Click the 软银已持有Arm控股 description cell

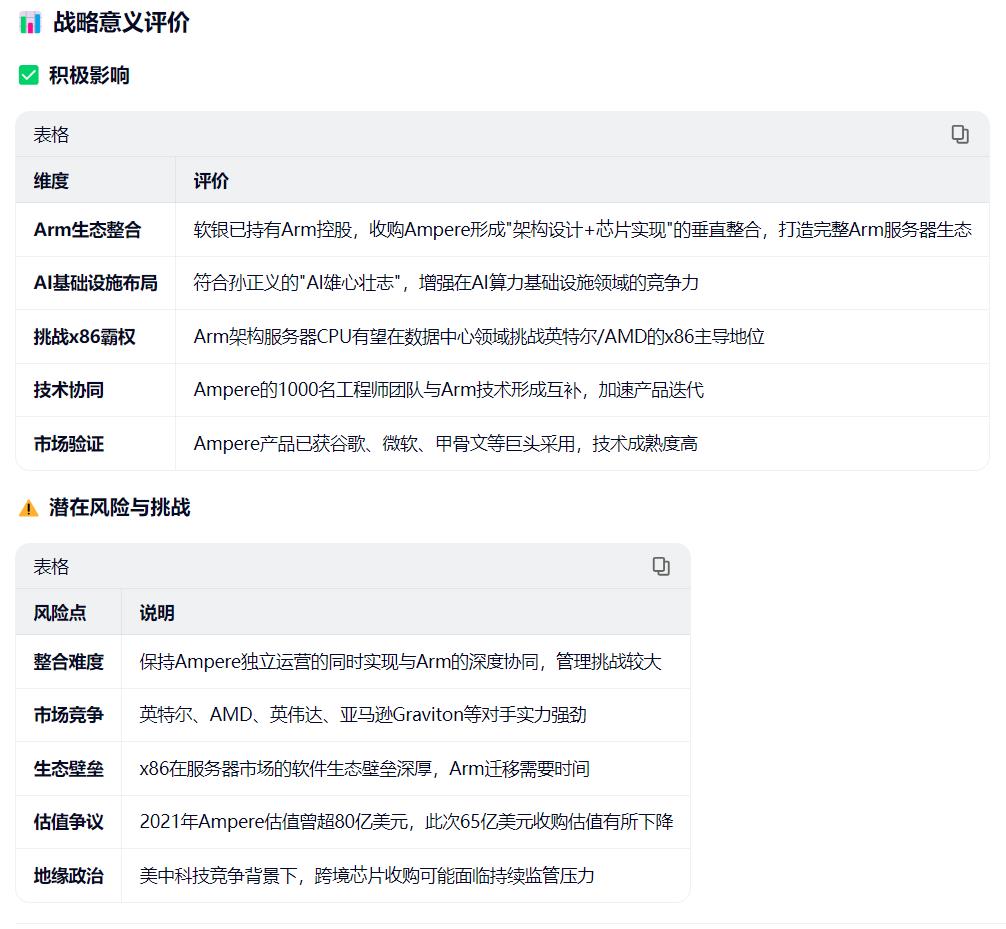coord(583,230)
